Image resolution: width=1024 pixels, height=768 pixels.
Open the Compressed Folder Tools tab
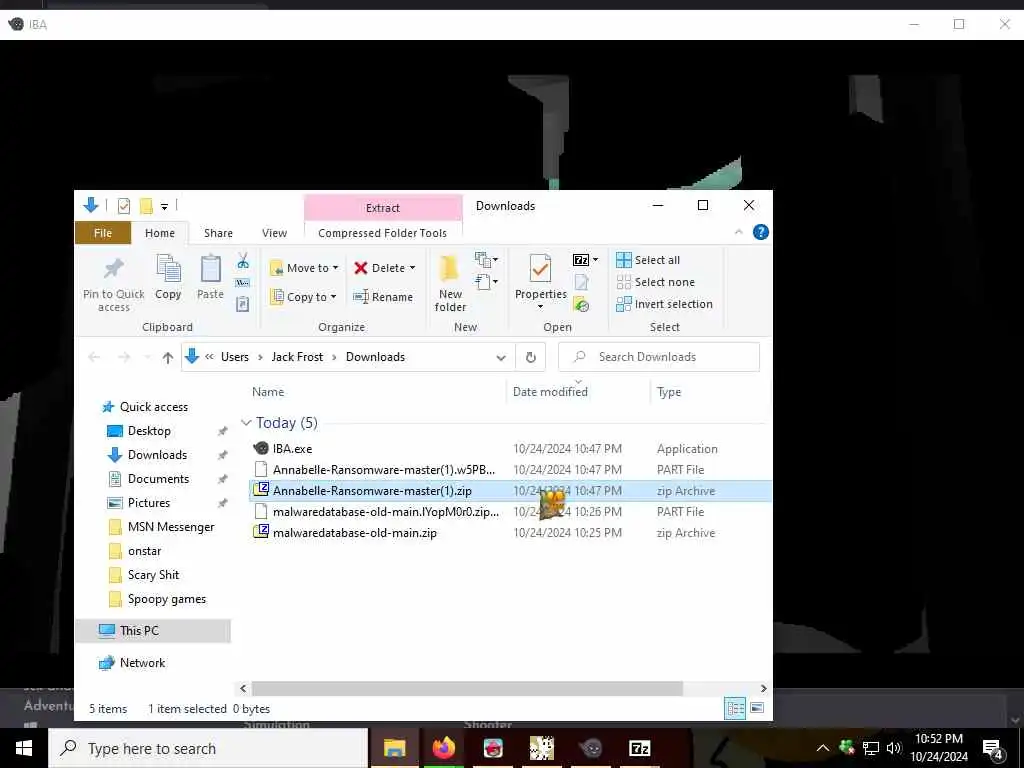[x=383, y=233]
